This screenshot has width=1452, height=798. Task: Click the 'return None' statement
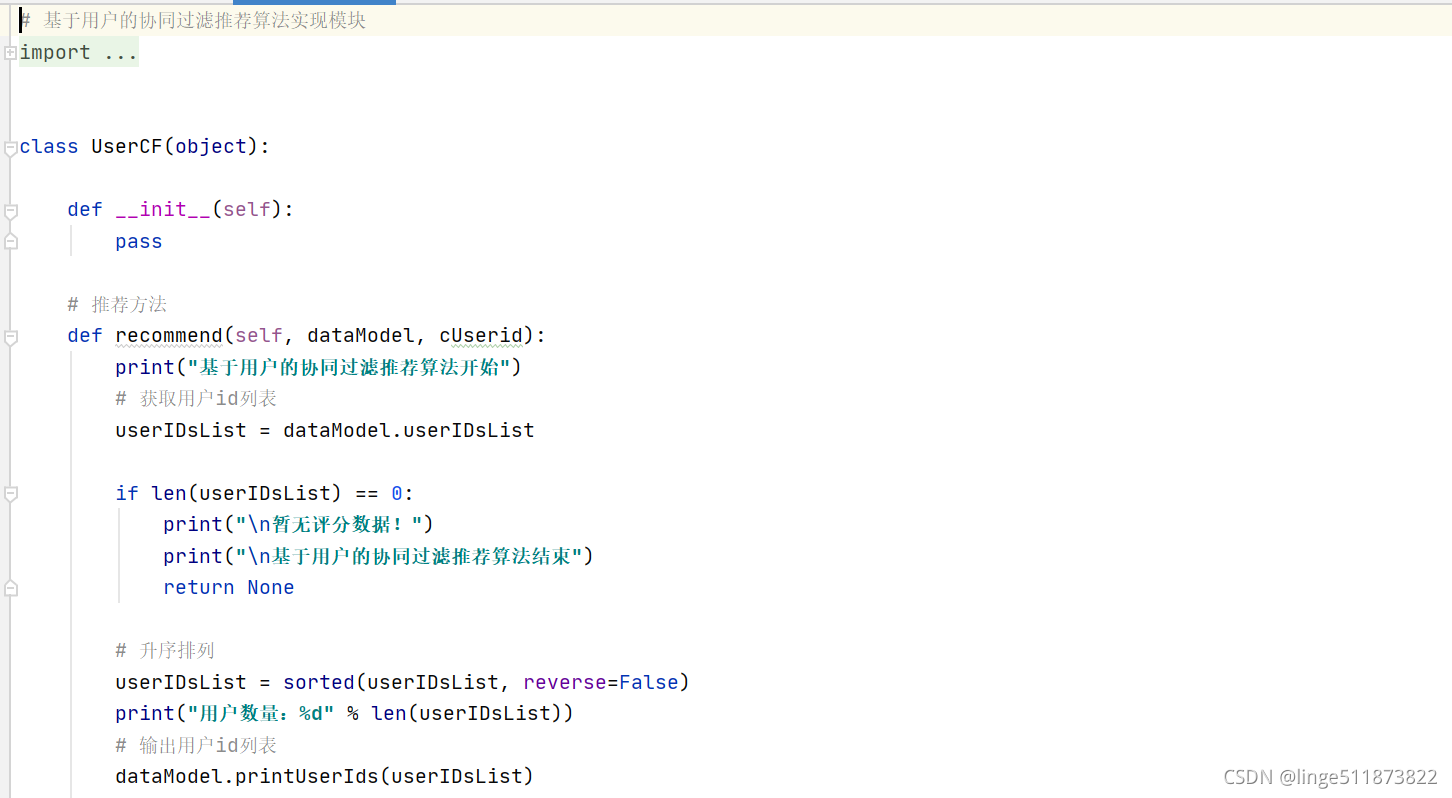(229, 587)
